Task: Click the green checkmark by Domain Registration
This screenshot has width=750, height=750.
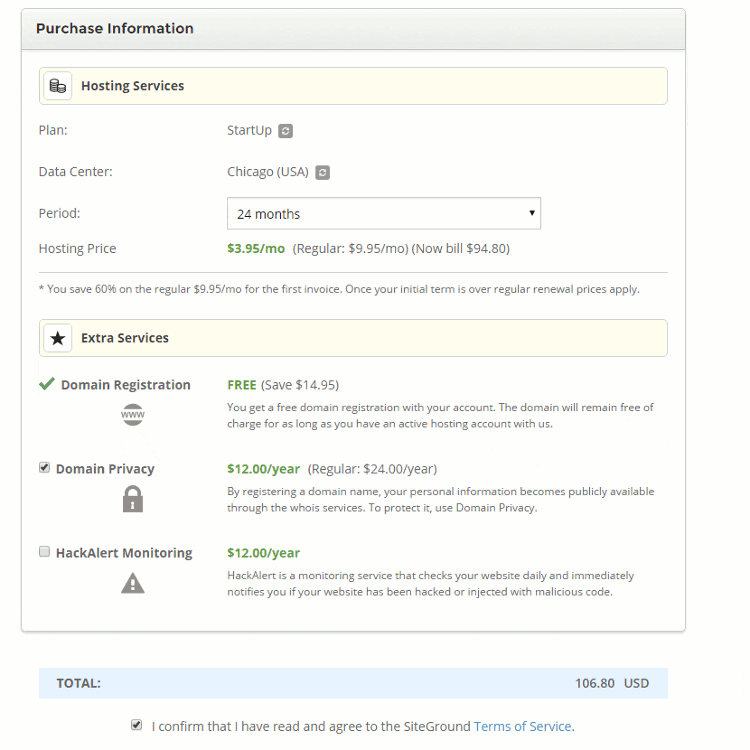Action: (47, 384)
